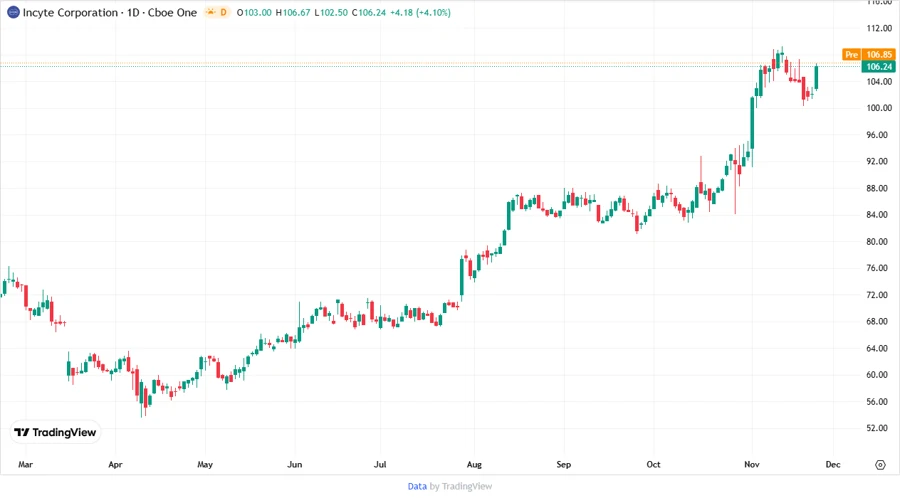Image resolution: width=900 pixels, height=498 pixels.
Task: Click the 56.00 price axis label
Action: pyautogui.click(x=878, y=402)
